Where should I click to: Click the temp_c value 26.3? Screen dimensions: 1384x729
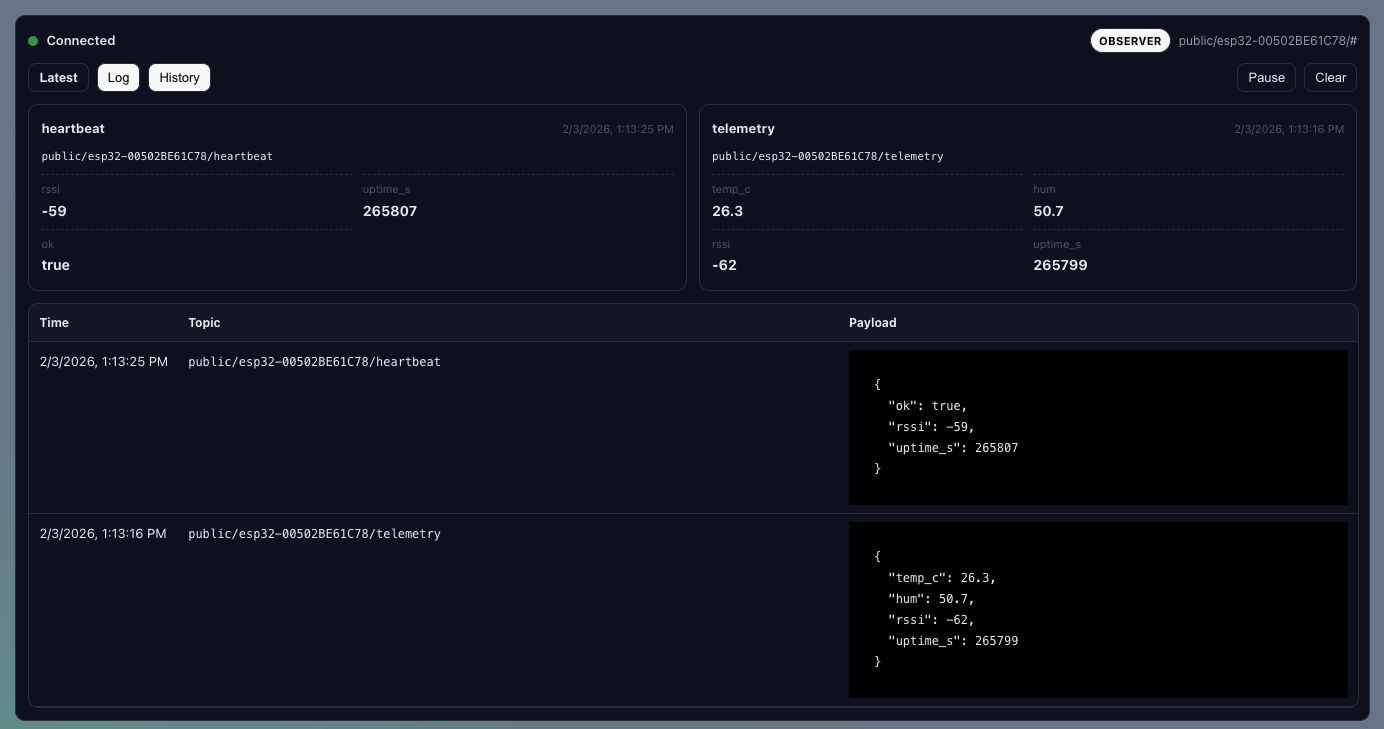pos(727,211)
